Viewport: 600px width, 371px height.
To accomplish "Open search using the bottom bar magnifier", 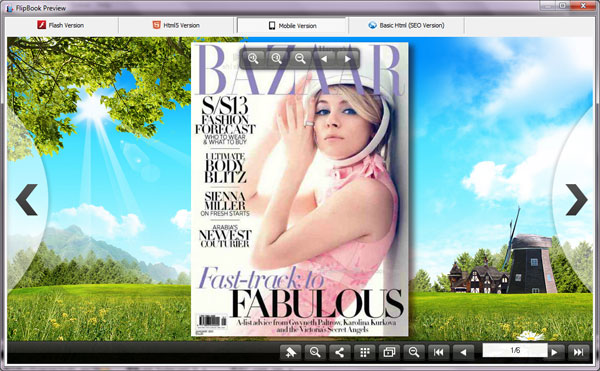I will tap(315, 352).
